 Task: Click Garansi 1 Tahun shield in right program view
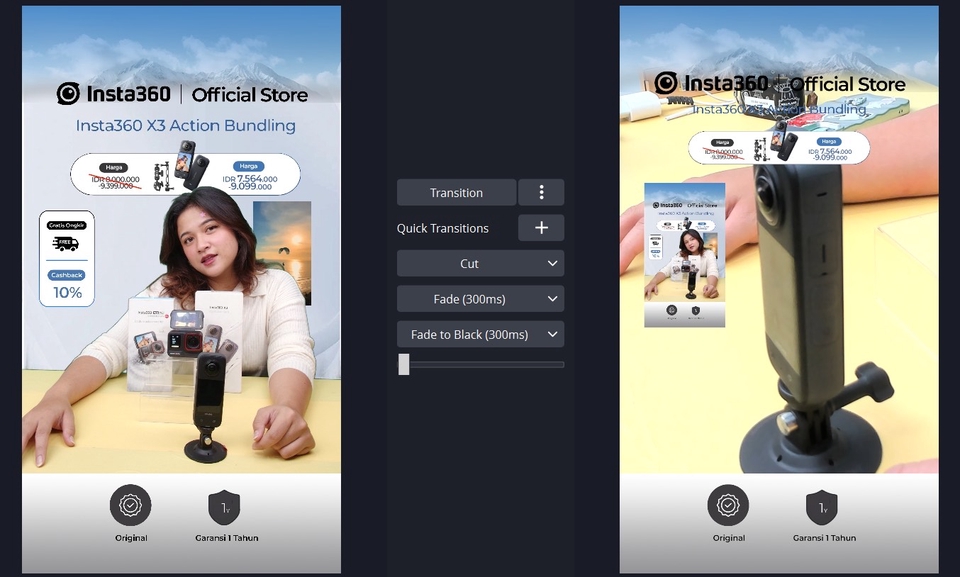(x=822, y=506)
